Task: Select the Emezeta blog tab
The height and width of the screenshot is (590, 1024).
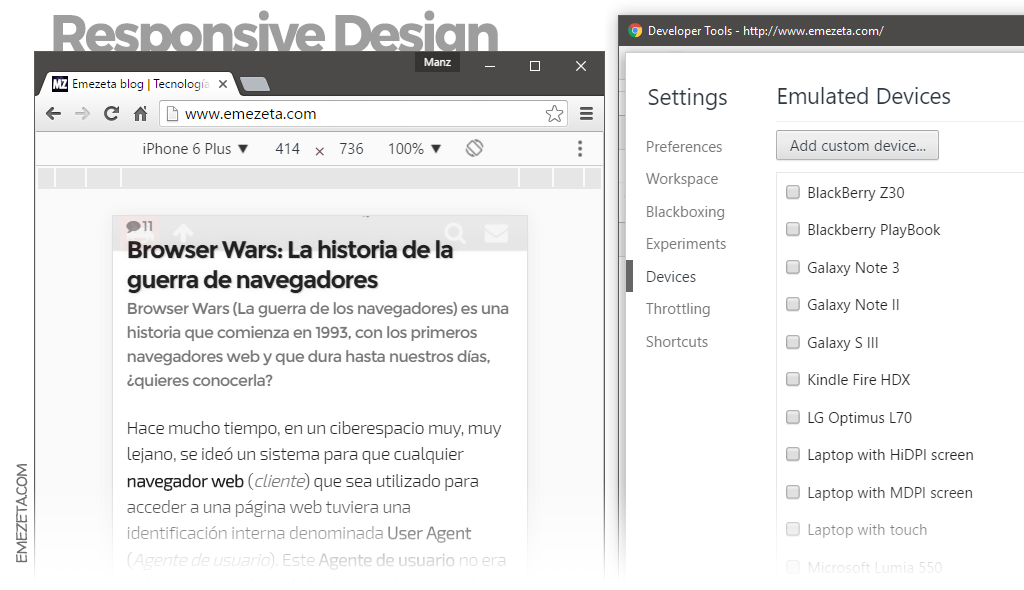Action: coord(137,84)
